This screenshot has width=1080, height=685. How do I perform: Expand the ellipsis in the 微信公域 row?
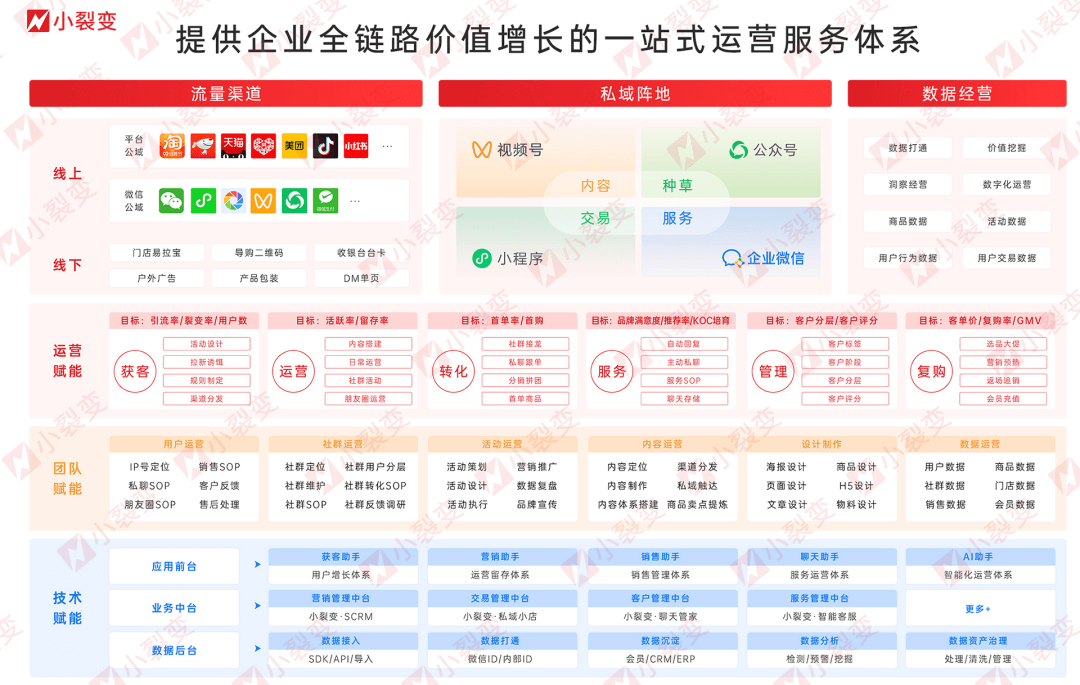(x=355, y=202)
